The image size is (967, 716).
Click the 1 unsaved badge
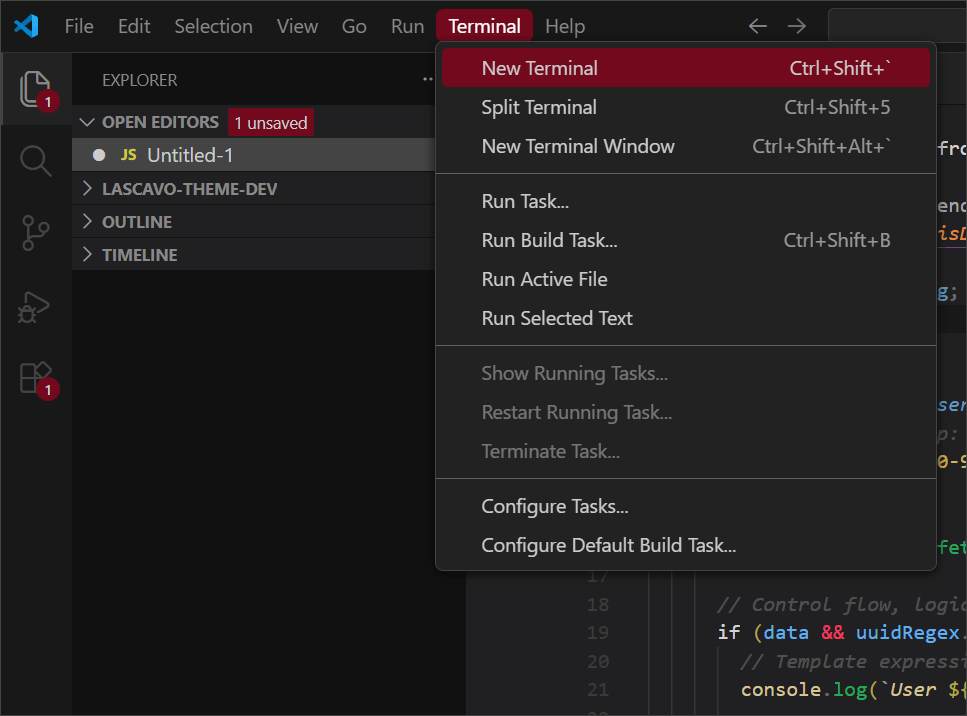click(271, 122)
